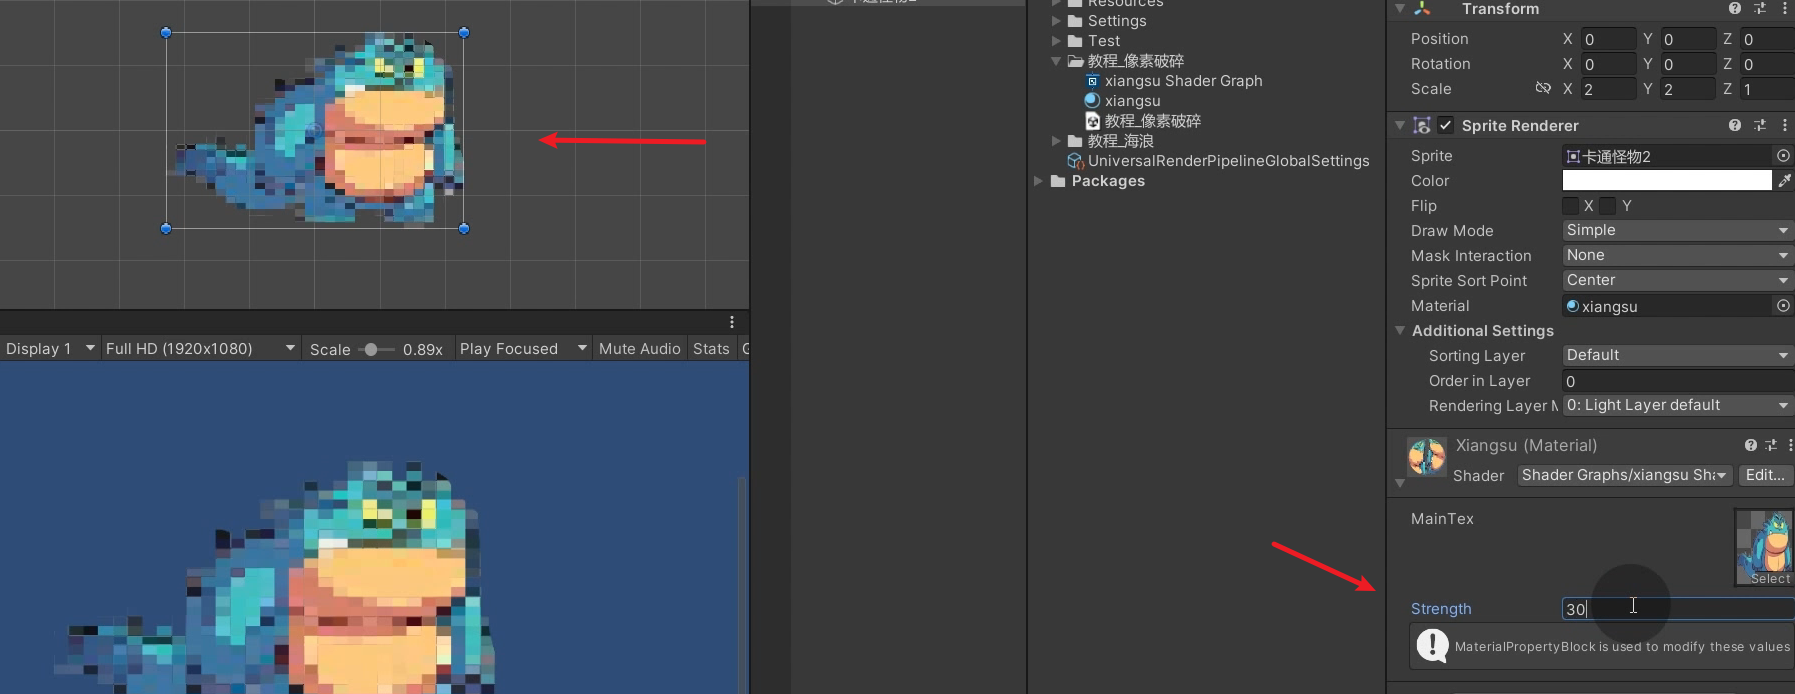Click Order in Layer field
1795x694 pixels.
pos(1678,381)
